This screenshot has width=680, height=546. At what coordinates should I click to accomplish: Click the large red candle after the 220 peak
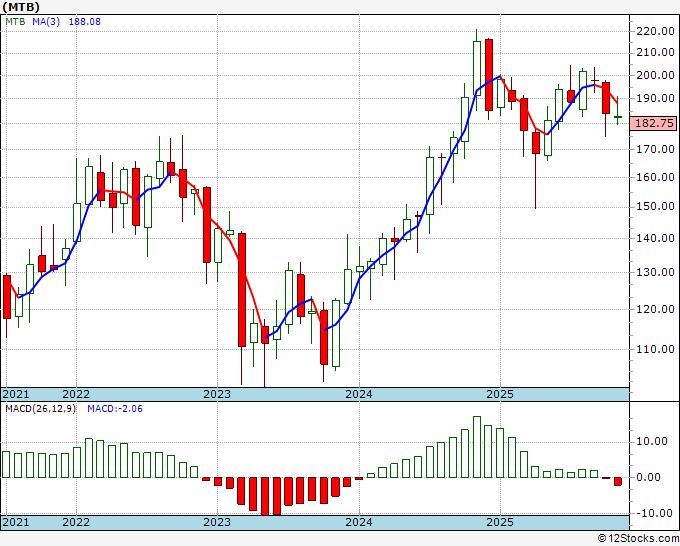click(489, 75)
